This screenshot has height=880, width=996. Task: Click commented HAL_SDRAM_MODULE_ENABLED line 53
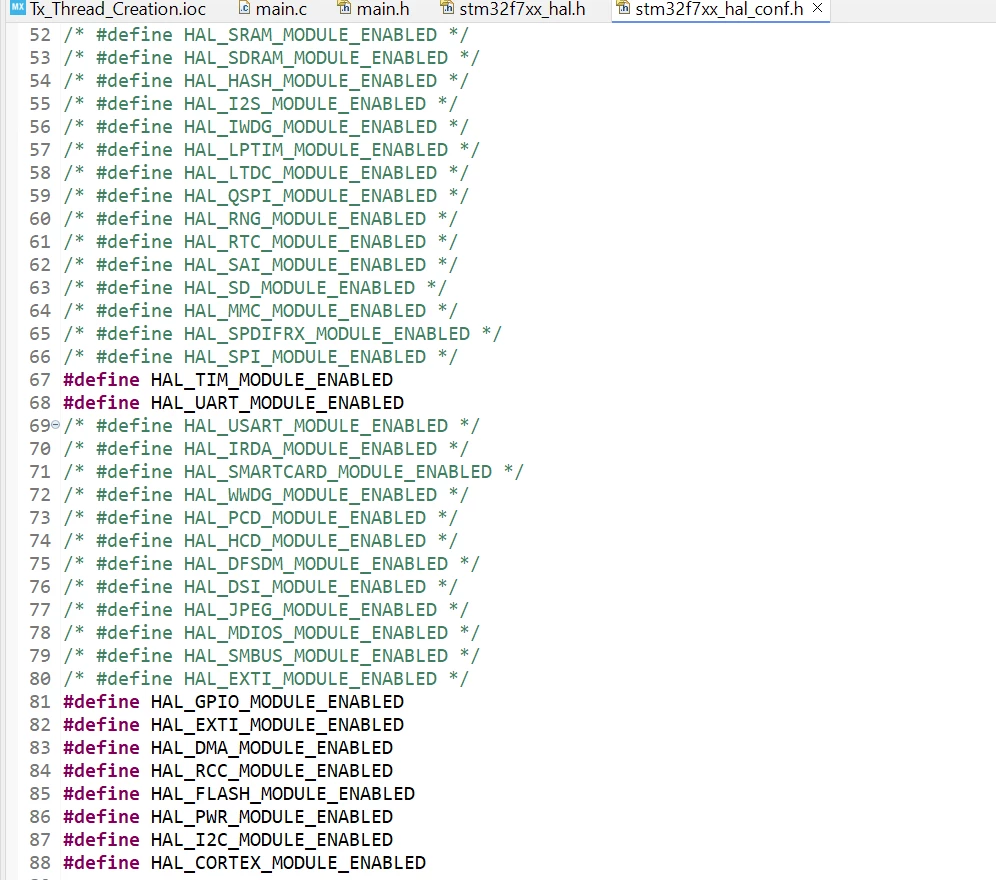[x=271, y=58]
